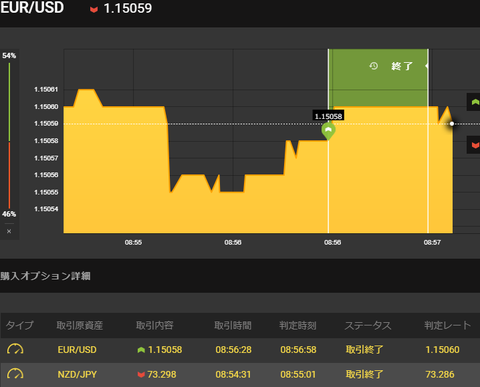Select the EUR/USD asset in trade row
Screen dimensions: 480x387
(x=77, y=350)
